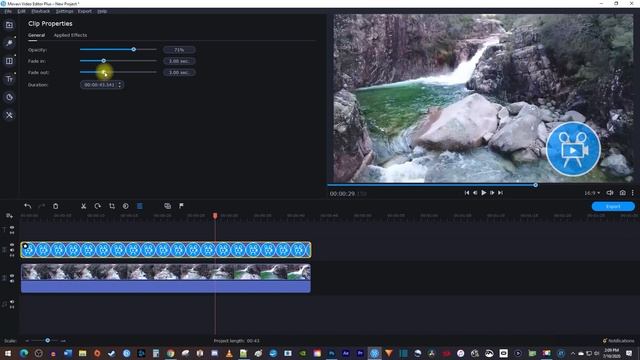Open the 16:9 aspect ratio dropdown
This screenshot has height=360, width=640.
click(x=592, y=193)
